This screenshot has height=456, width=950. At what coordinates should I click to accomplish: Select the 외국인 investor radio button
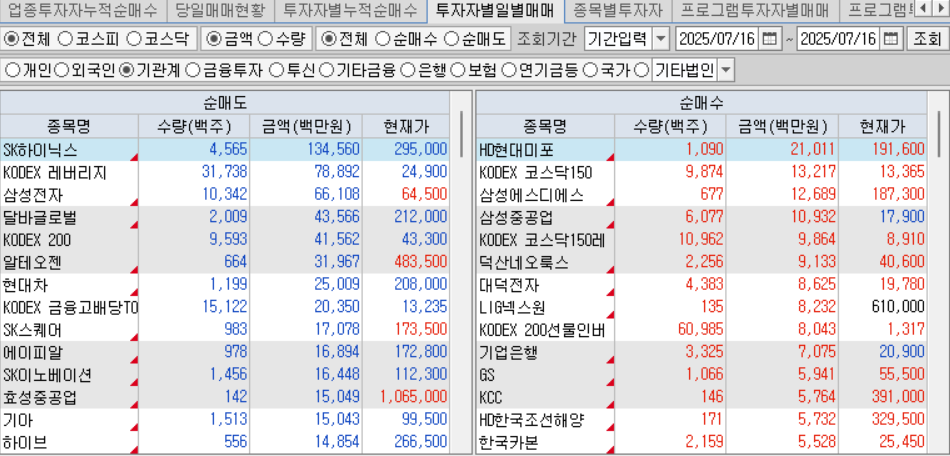(62, 71)
